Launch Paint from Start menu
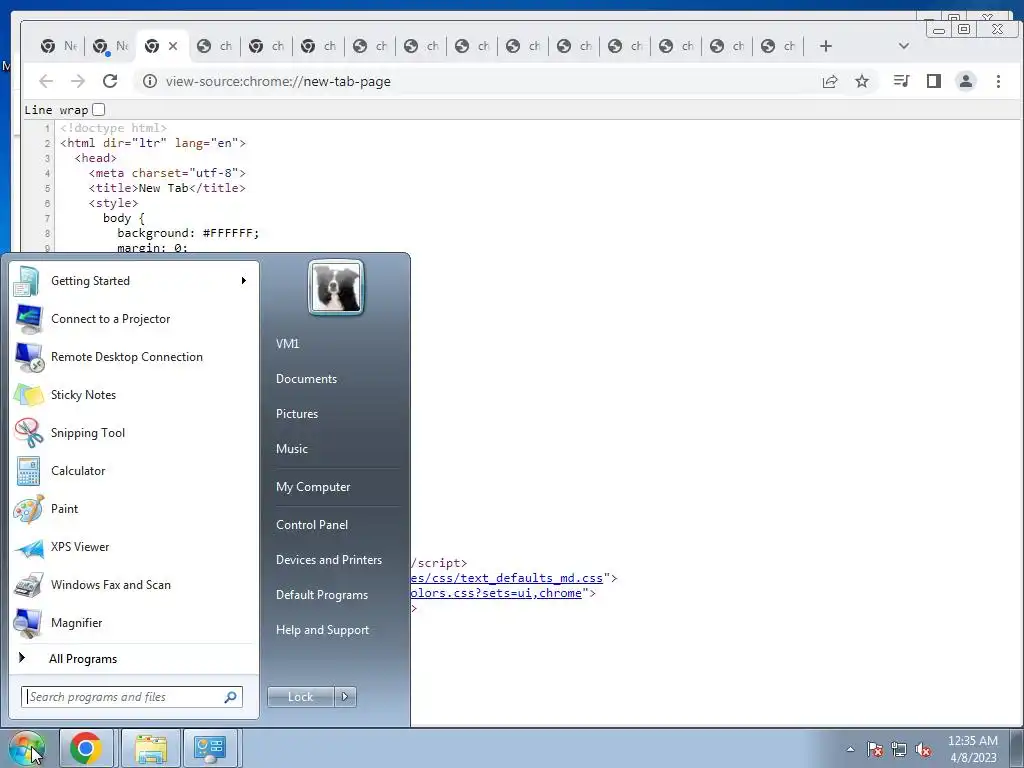The width and height of the screenshot is (1024, 768). click(x=134, y=509)
